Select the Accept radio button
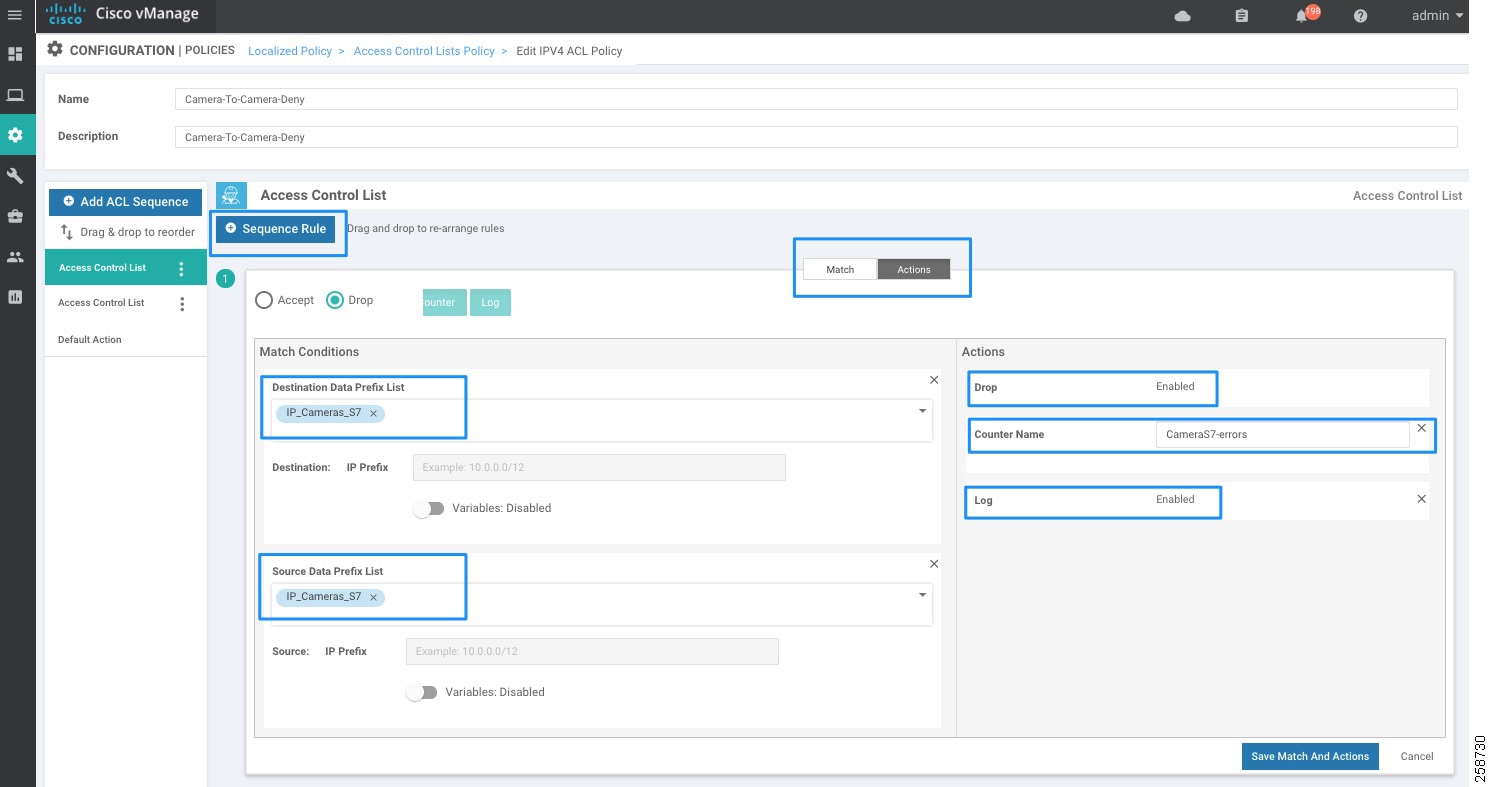1495x787 pixels. coord(264,300)
